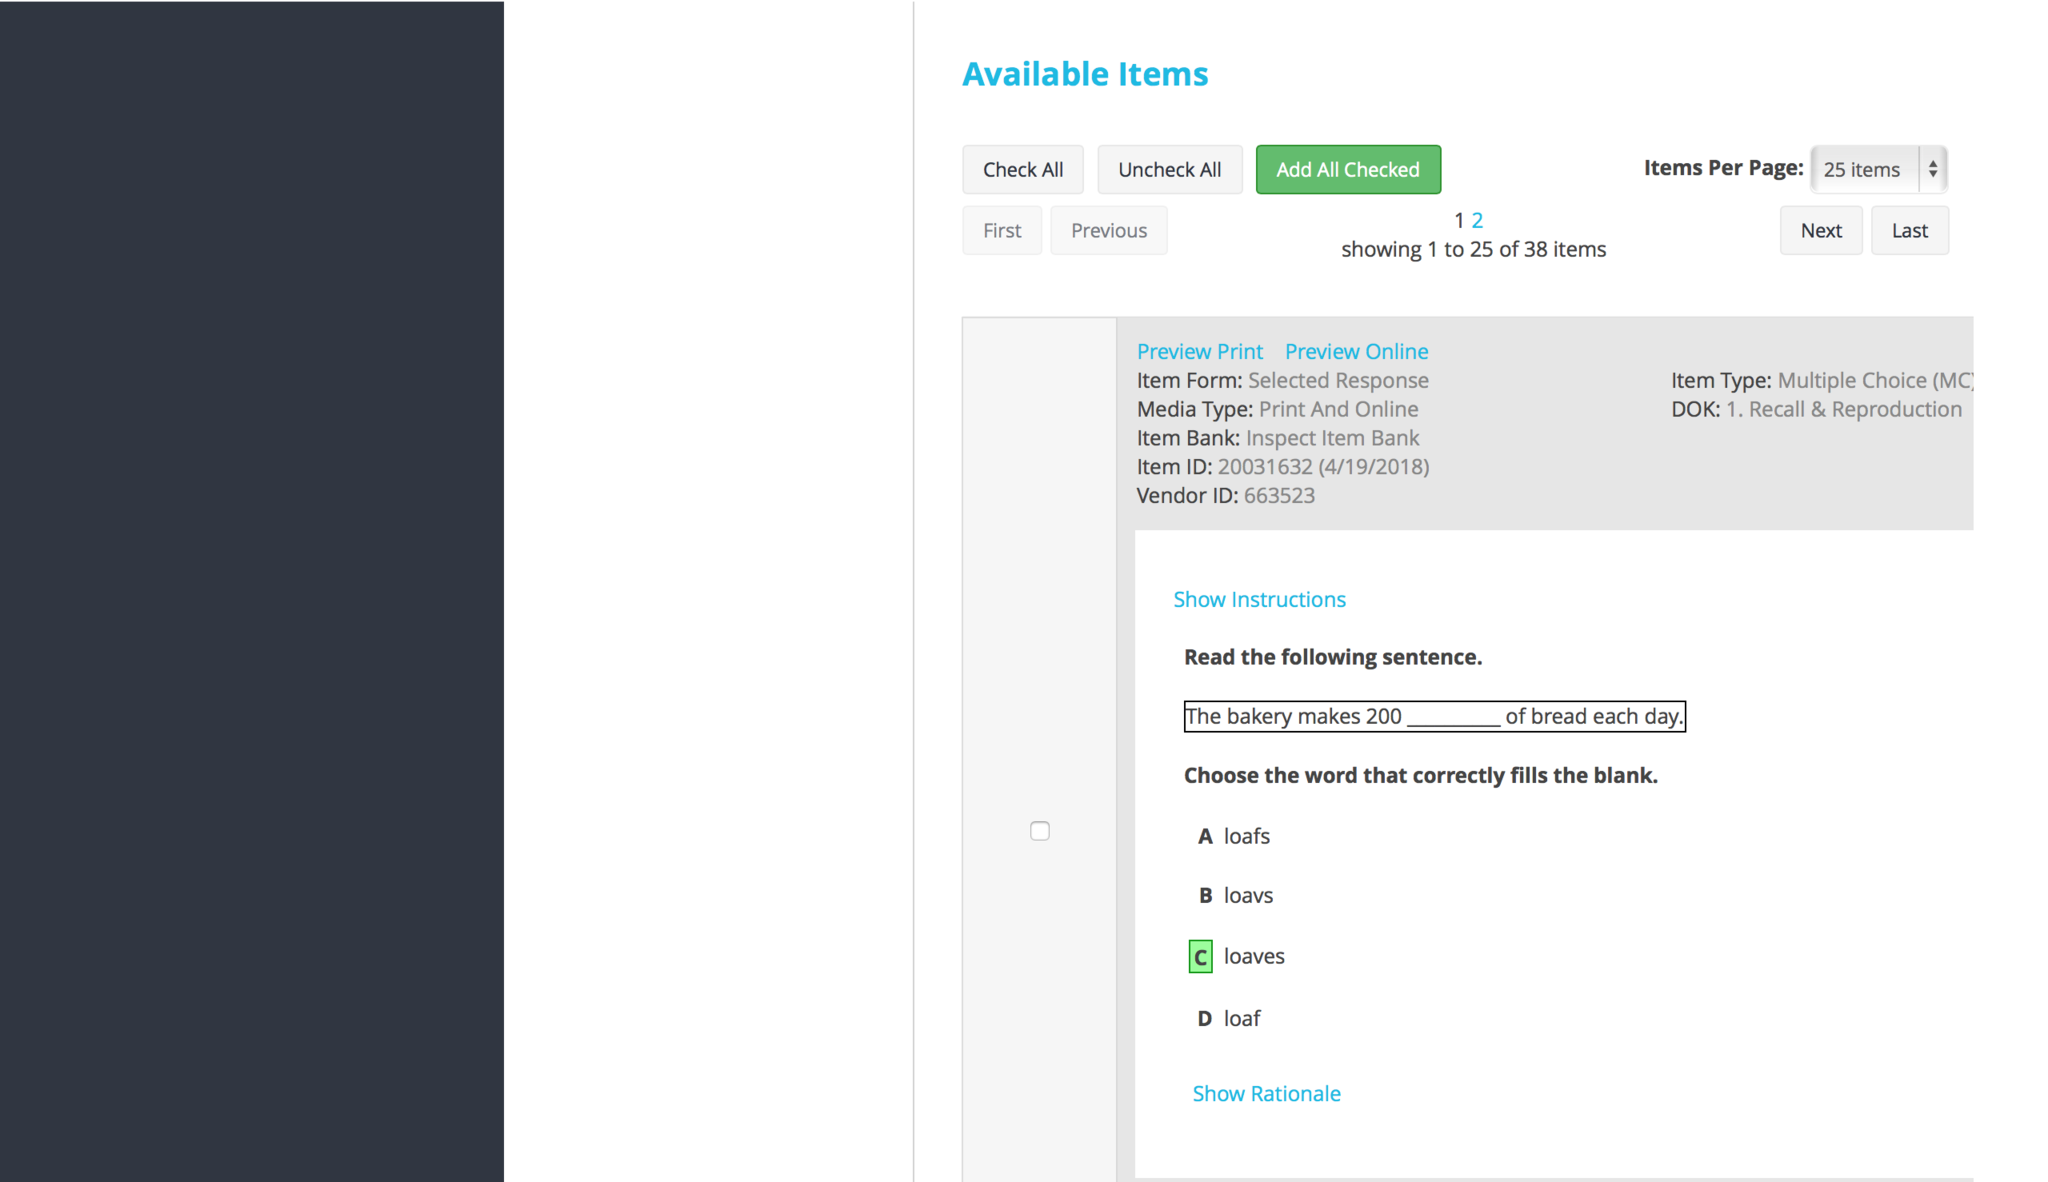
Task: Click the Uncheck All button
Action: coord(1169,170)
